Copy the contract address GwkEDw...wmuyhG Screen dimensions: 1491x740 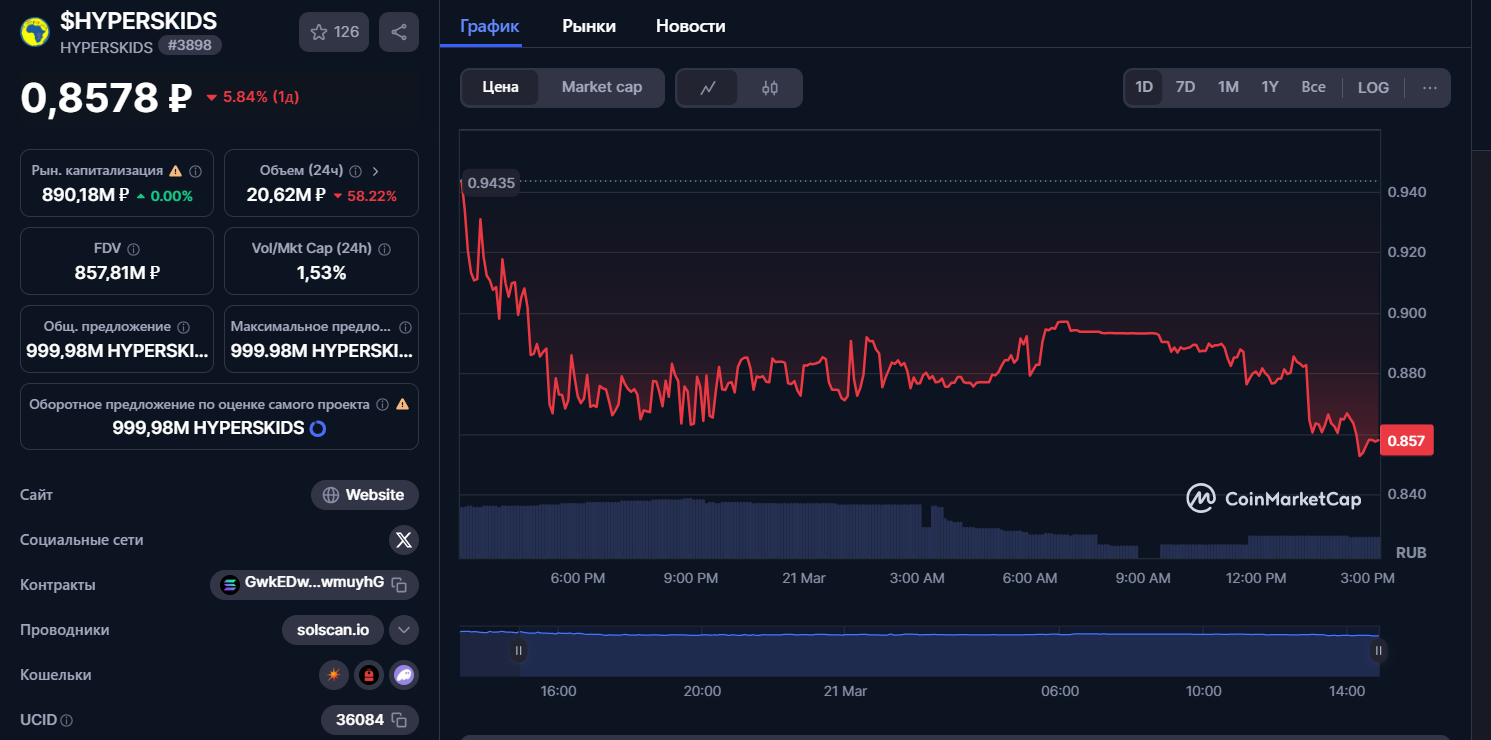pos(399,584)
